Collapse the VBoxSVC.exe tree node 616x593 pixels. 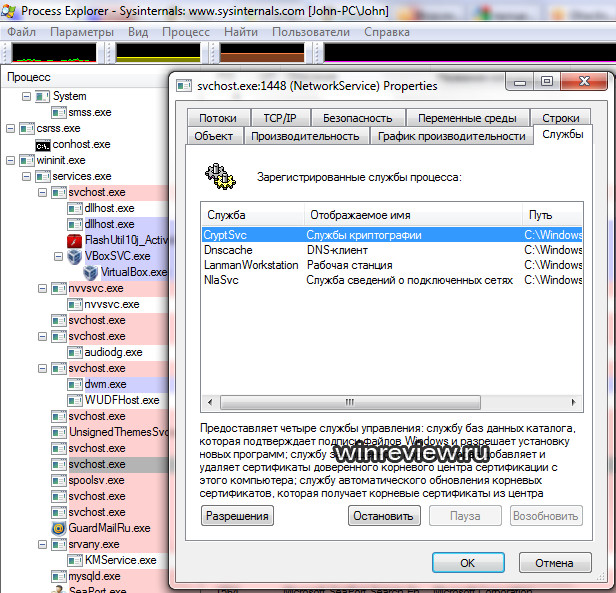[58, 257]
